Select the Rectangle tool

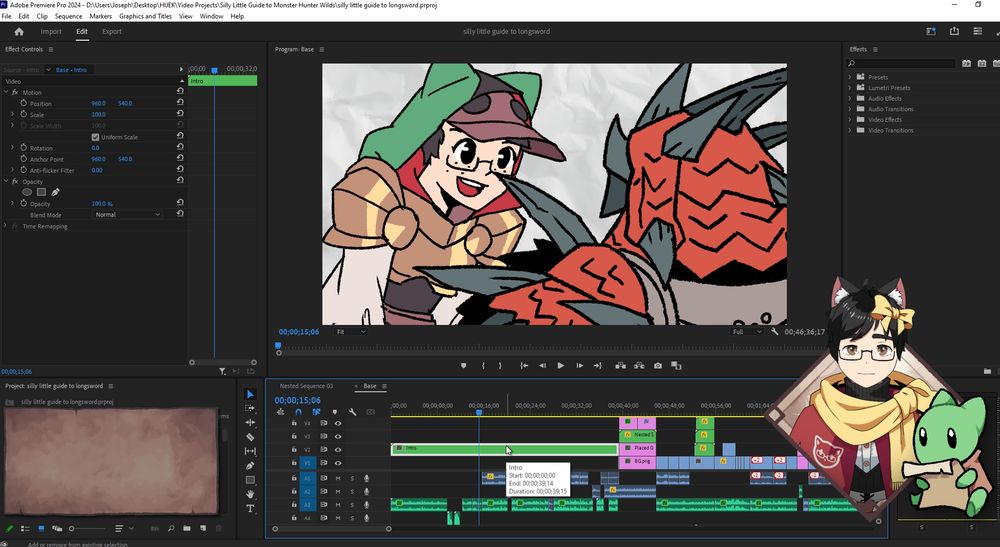coord(250,480)
